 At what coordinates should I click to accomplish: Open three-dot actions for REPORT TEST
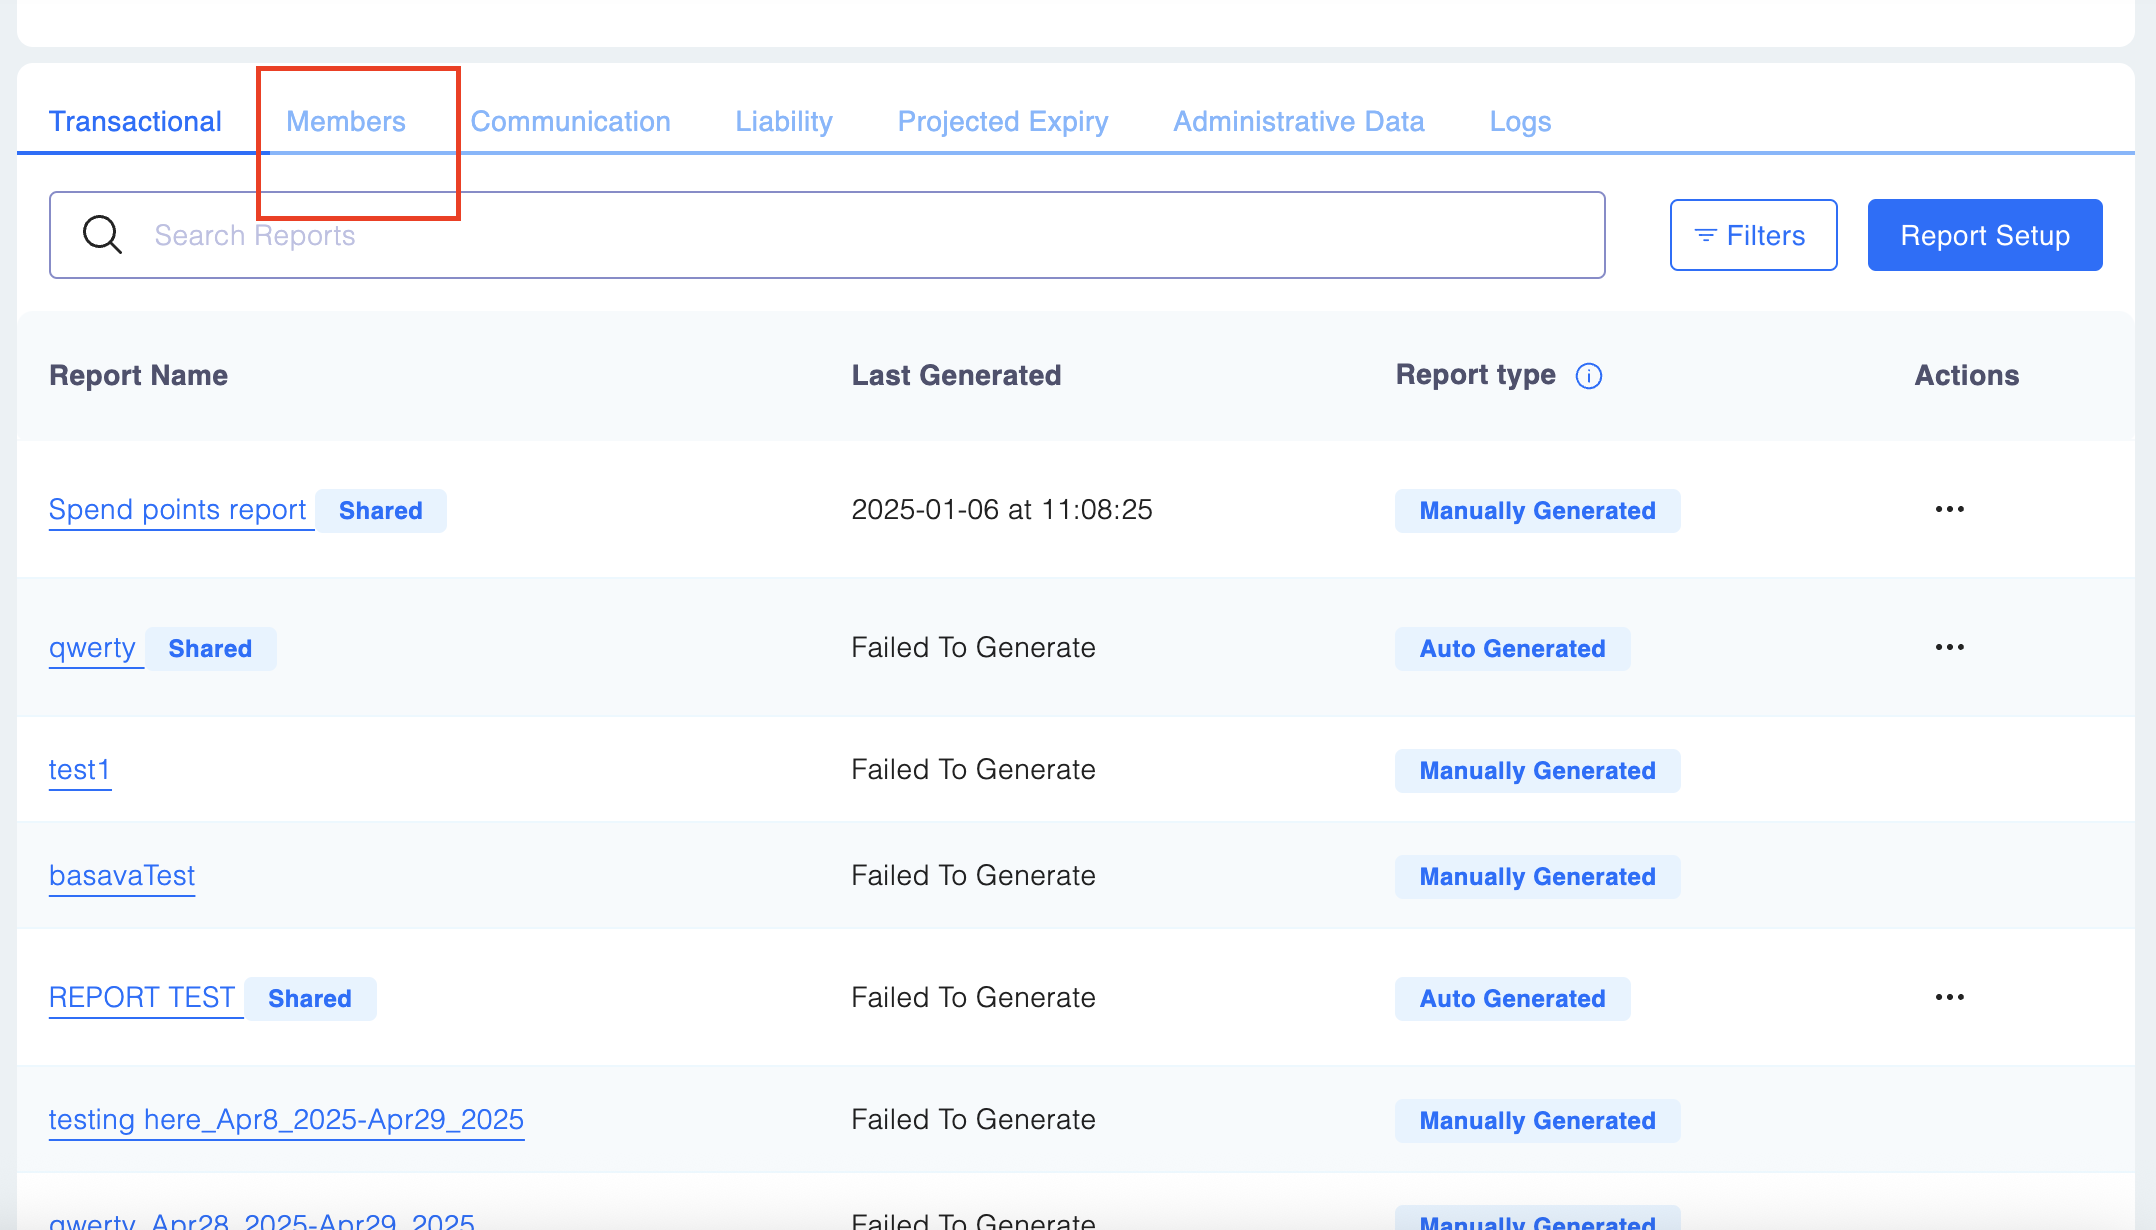pos(1949,998)
